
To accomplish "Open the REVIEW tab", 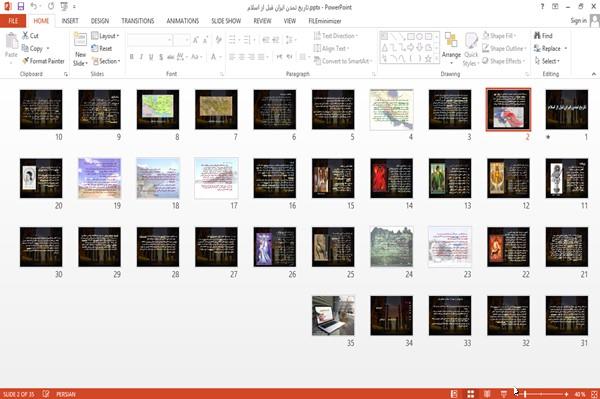I will click(262, 21).
